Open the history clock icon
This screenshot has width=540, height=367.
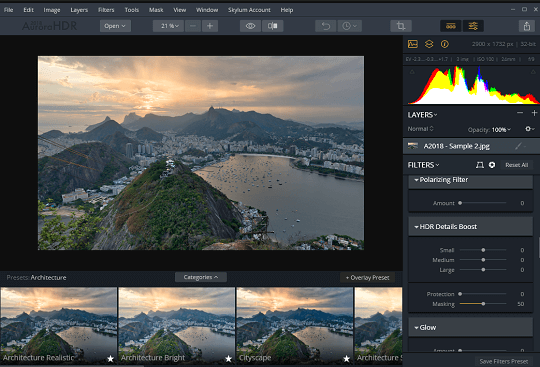point(350,26)
